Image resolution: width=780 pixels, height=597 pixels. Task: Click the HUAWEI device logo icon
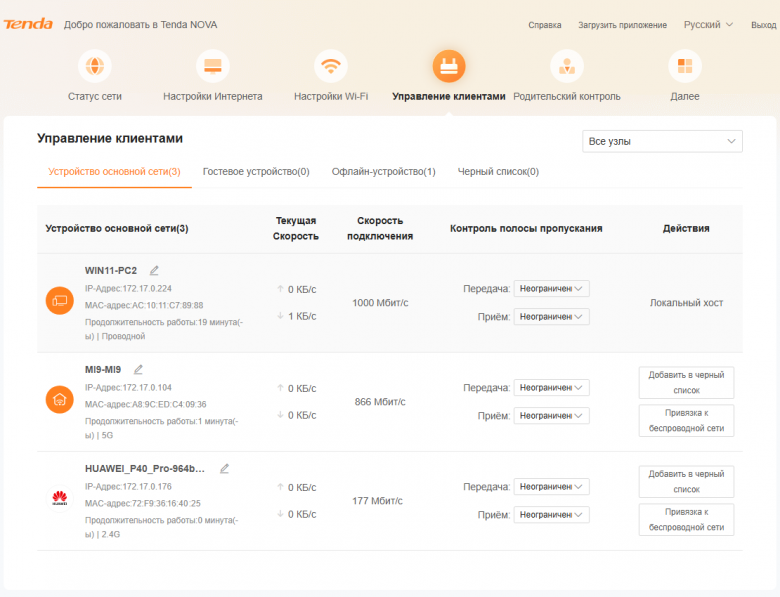pos(60,498)
